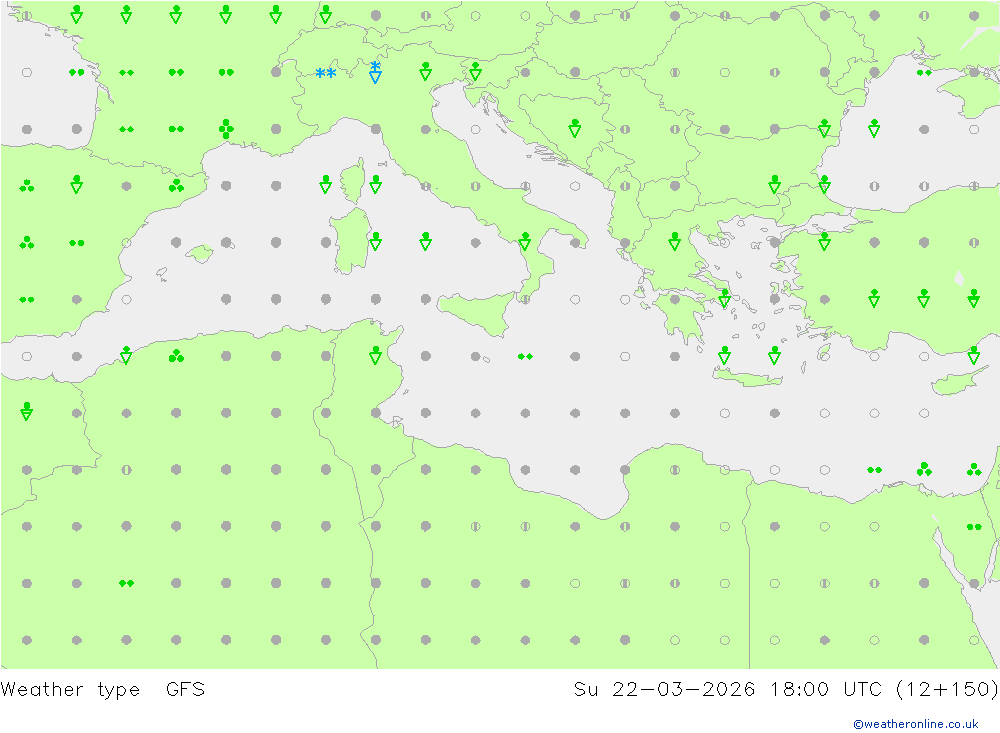Click the '(12+150)' forecast offset text
The image size is (1000, 733).
point(947,690)
